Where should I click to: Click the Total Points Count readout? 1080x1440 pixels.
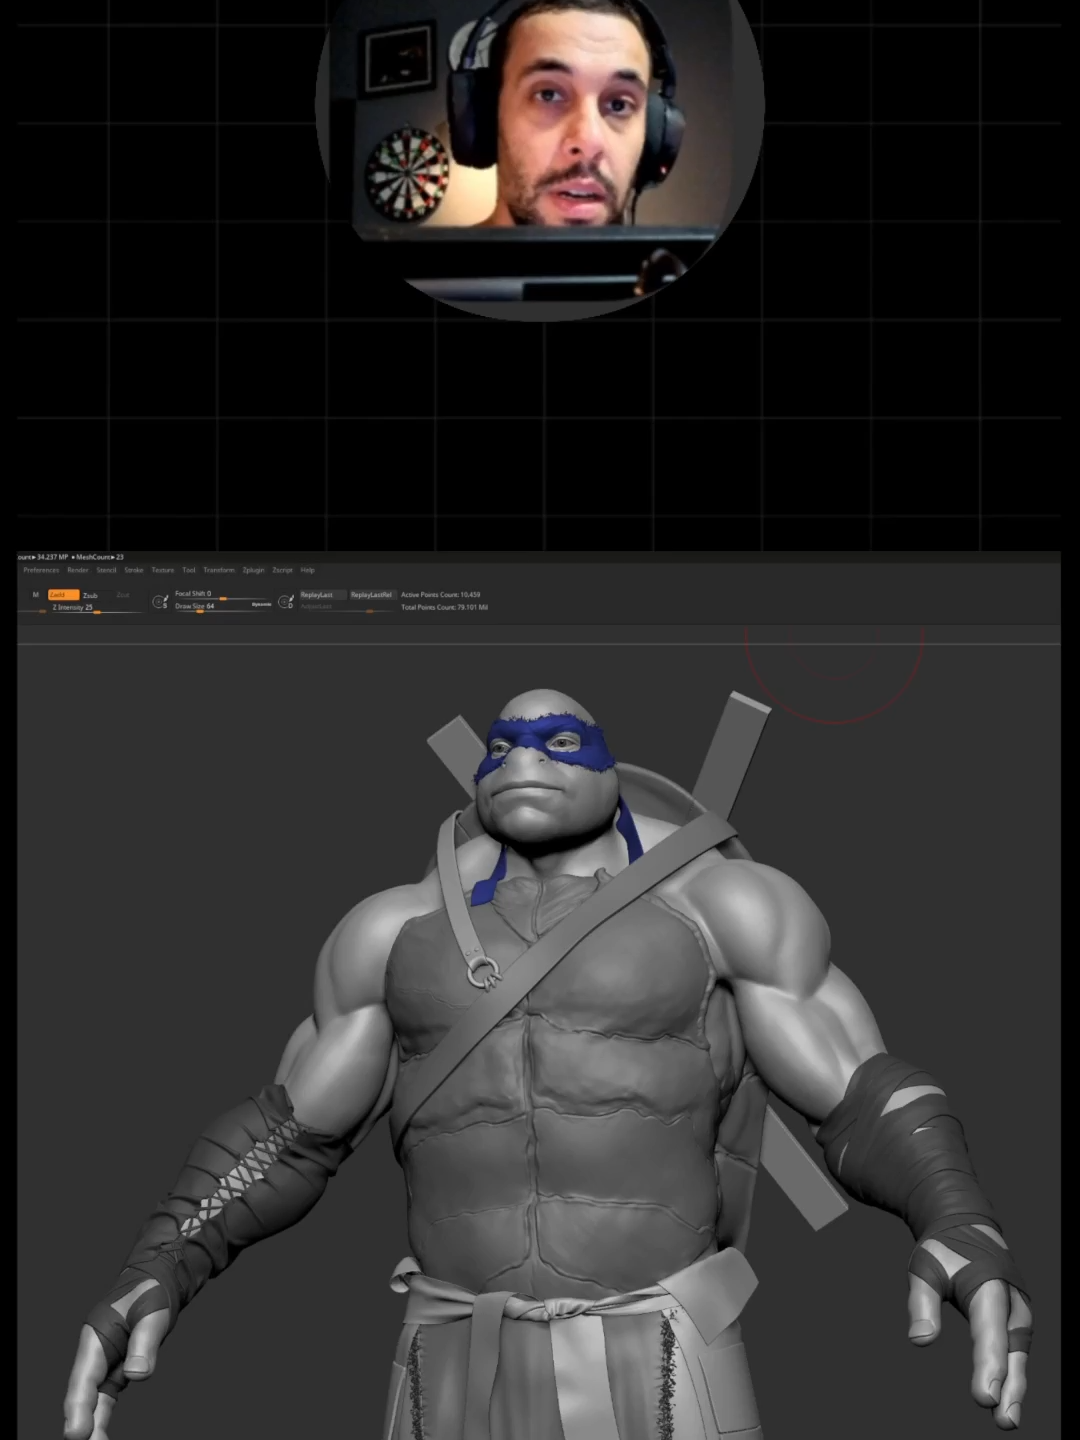(x=445, y=607)
